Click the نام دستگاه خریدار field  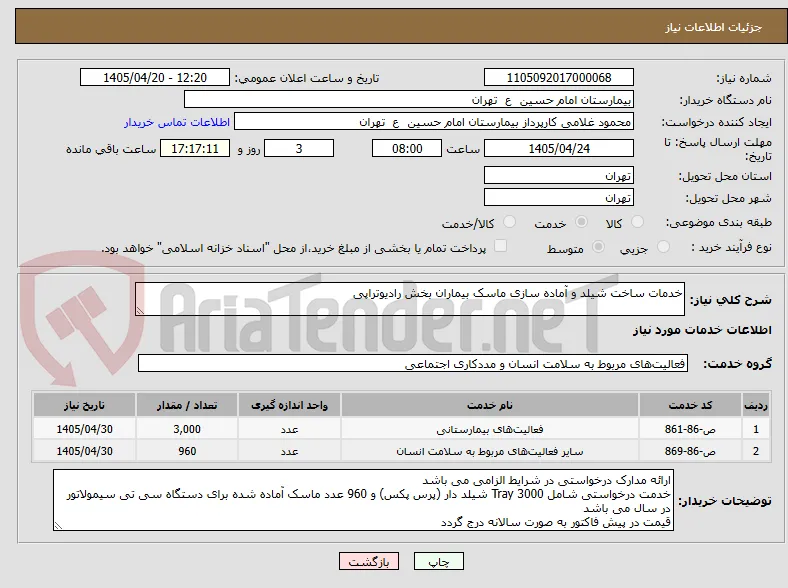click(x=409, y=100)
